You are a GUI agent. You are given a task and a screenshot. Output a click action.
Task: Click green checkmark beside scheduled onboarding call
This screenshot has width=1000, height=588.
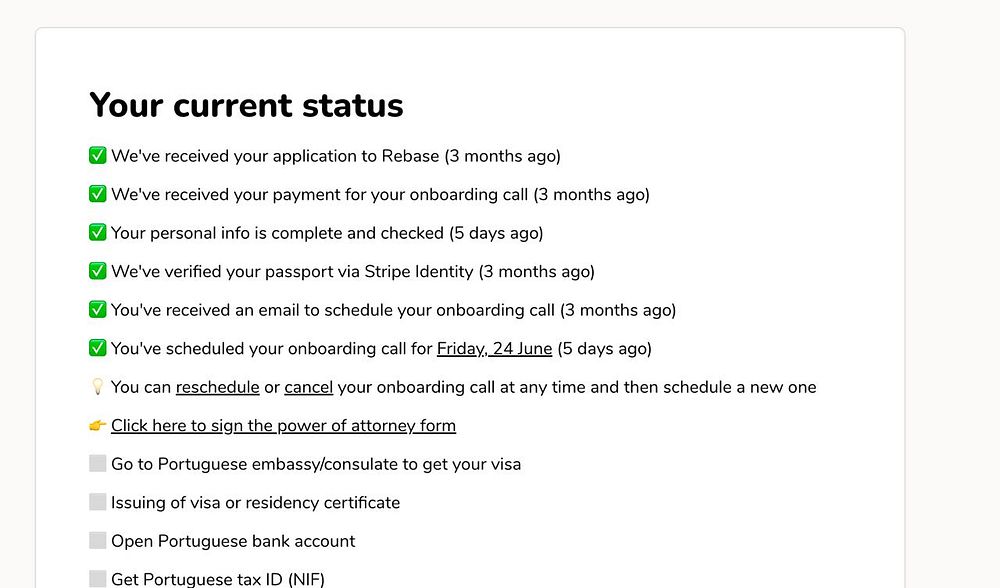(98, 348)
